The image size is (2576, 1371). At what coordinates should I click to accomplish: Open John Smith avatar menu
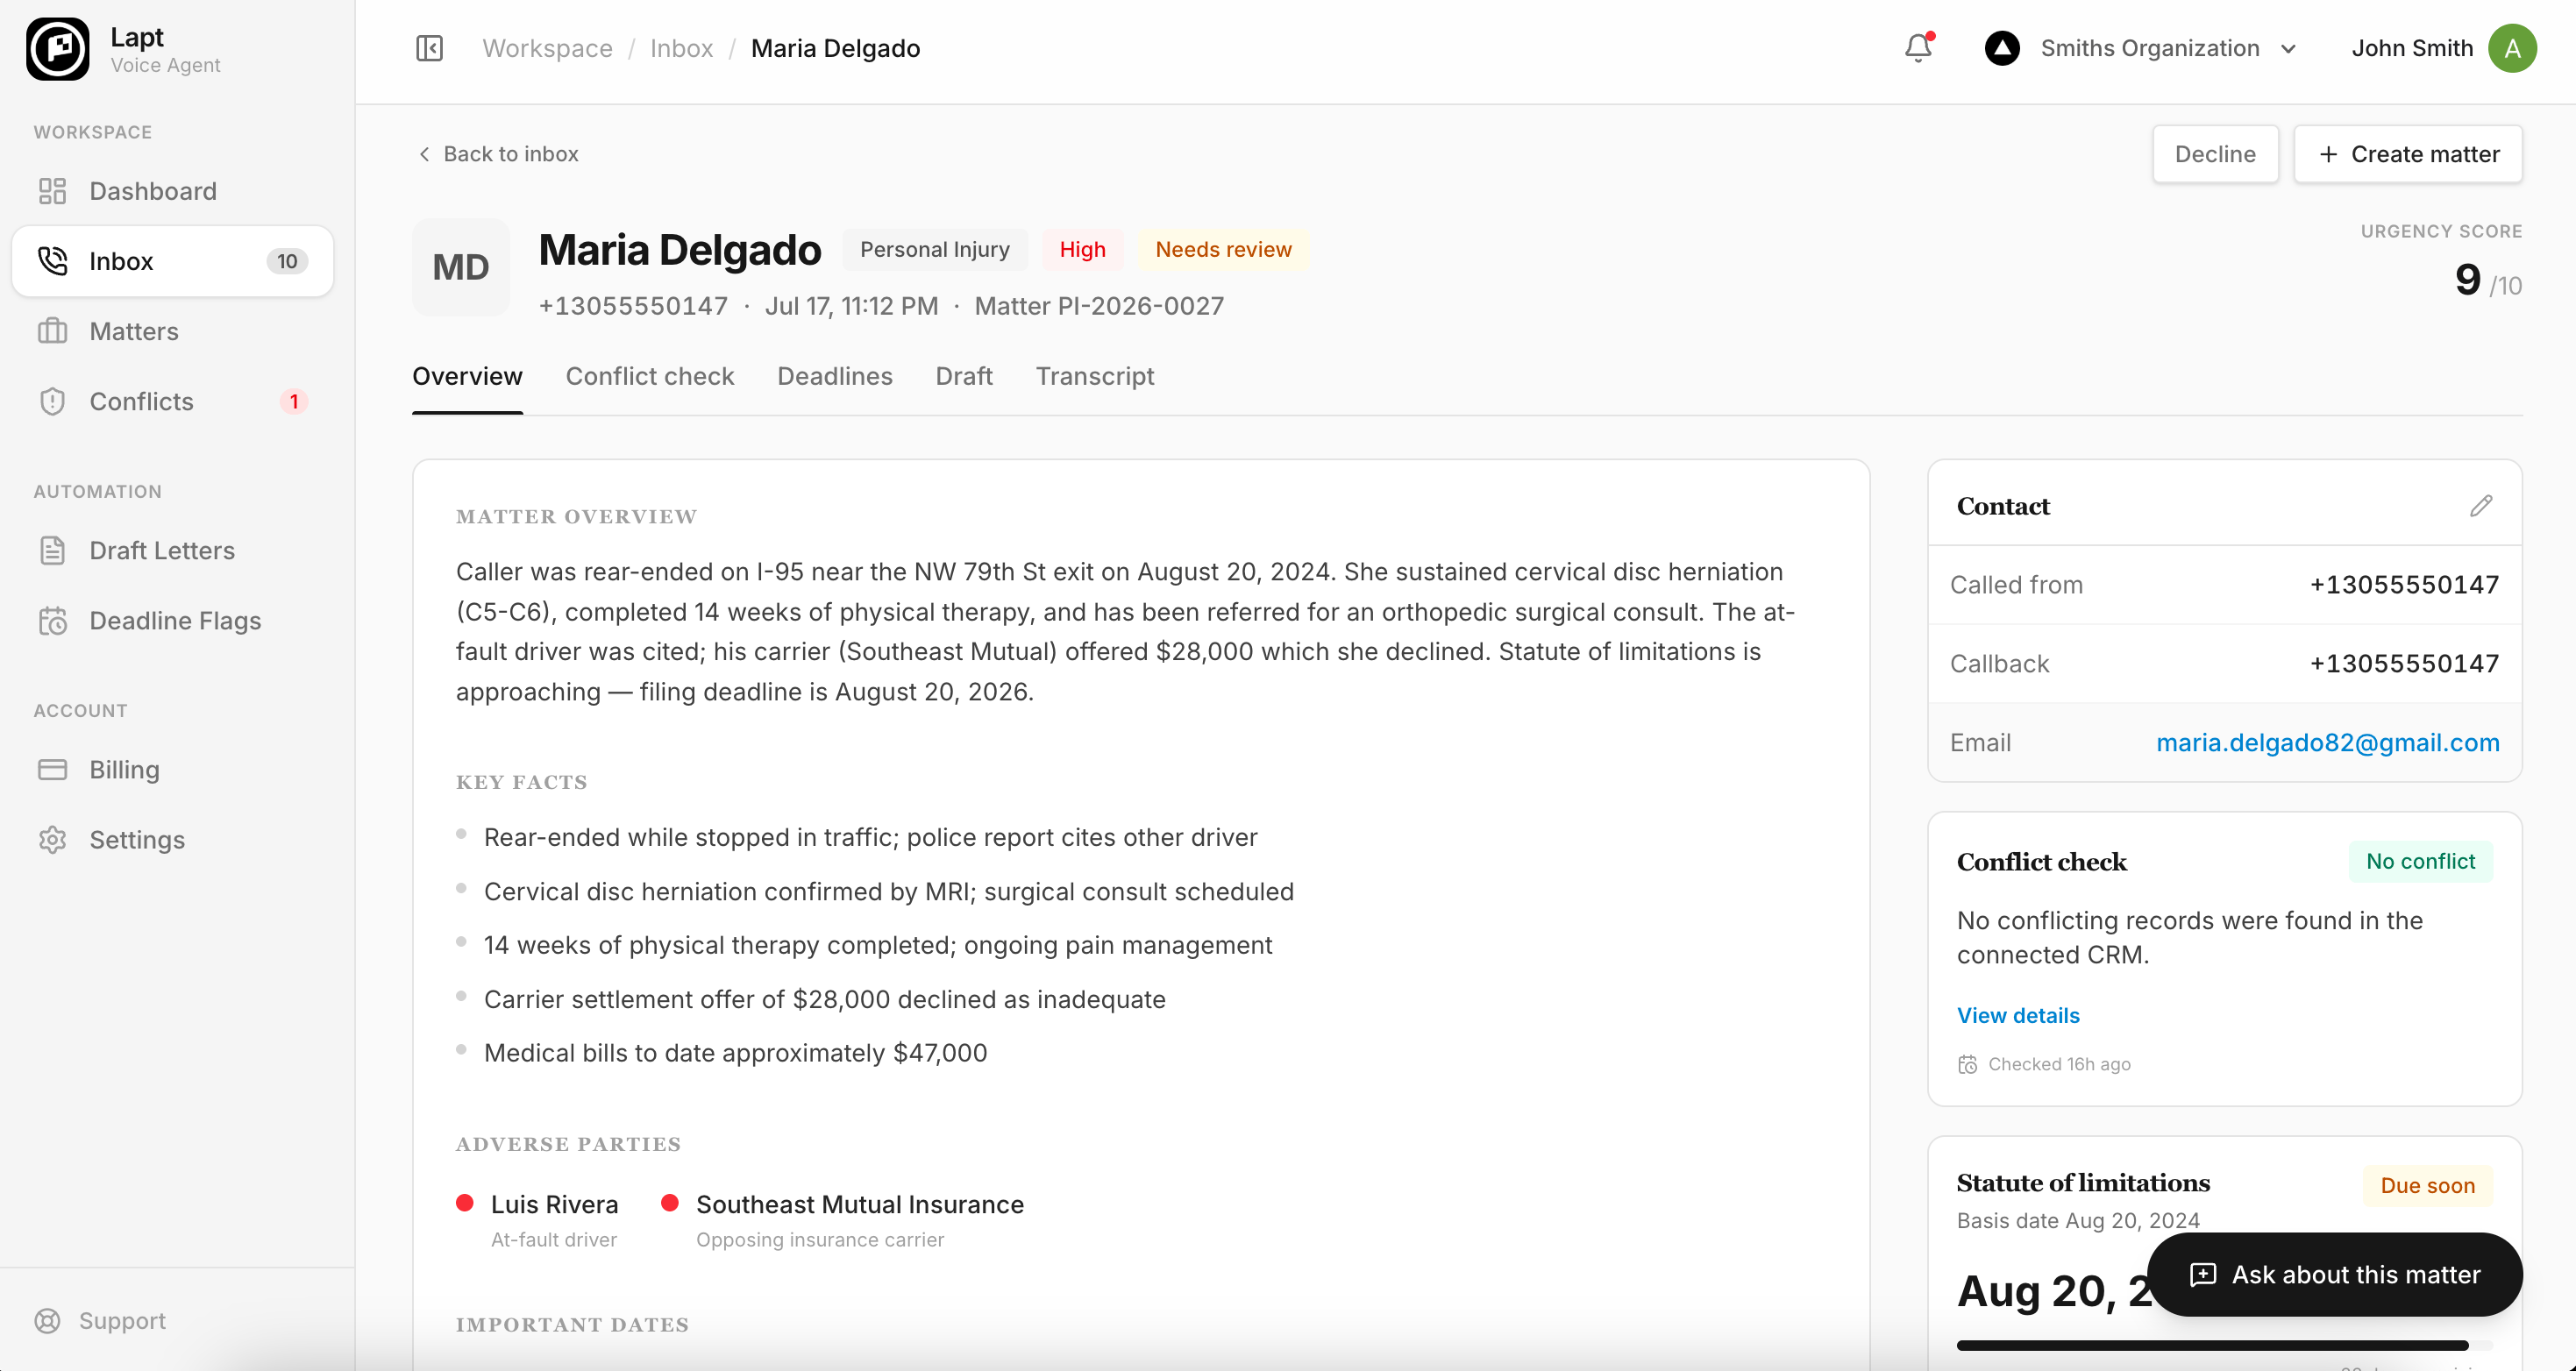[2512, 48]
